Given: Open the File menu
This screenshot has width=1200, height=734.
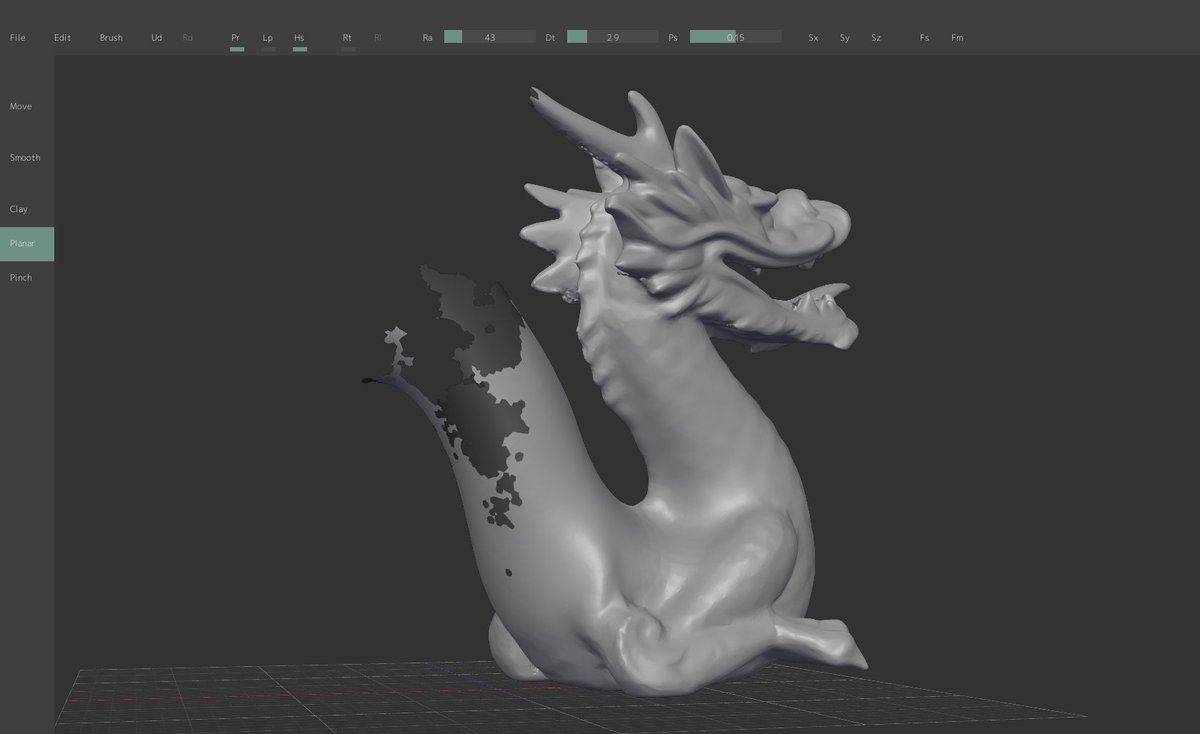Looking at the screenshot, I should (17, 37).
